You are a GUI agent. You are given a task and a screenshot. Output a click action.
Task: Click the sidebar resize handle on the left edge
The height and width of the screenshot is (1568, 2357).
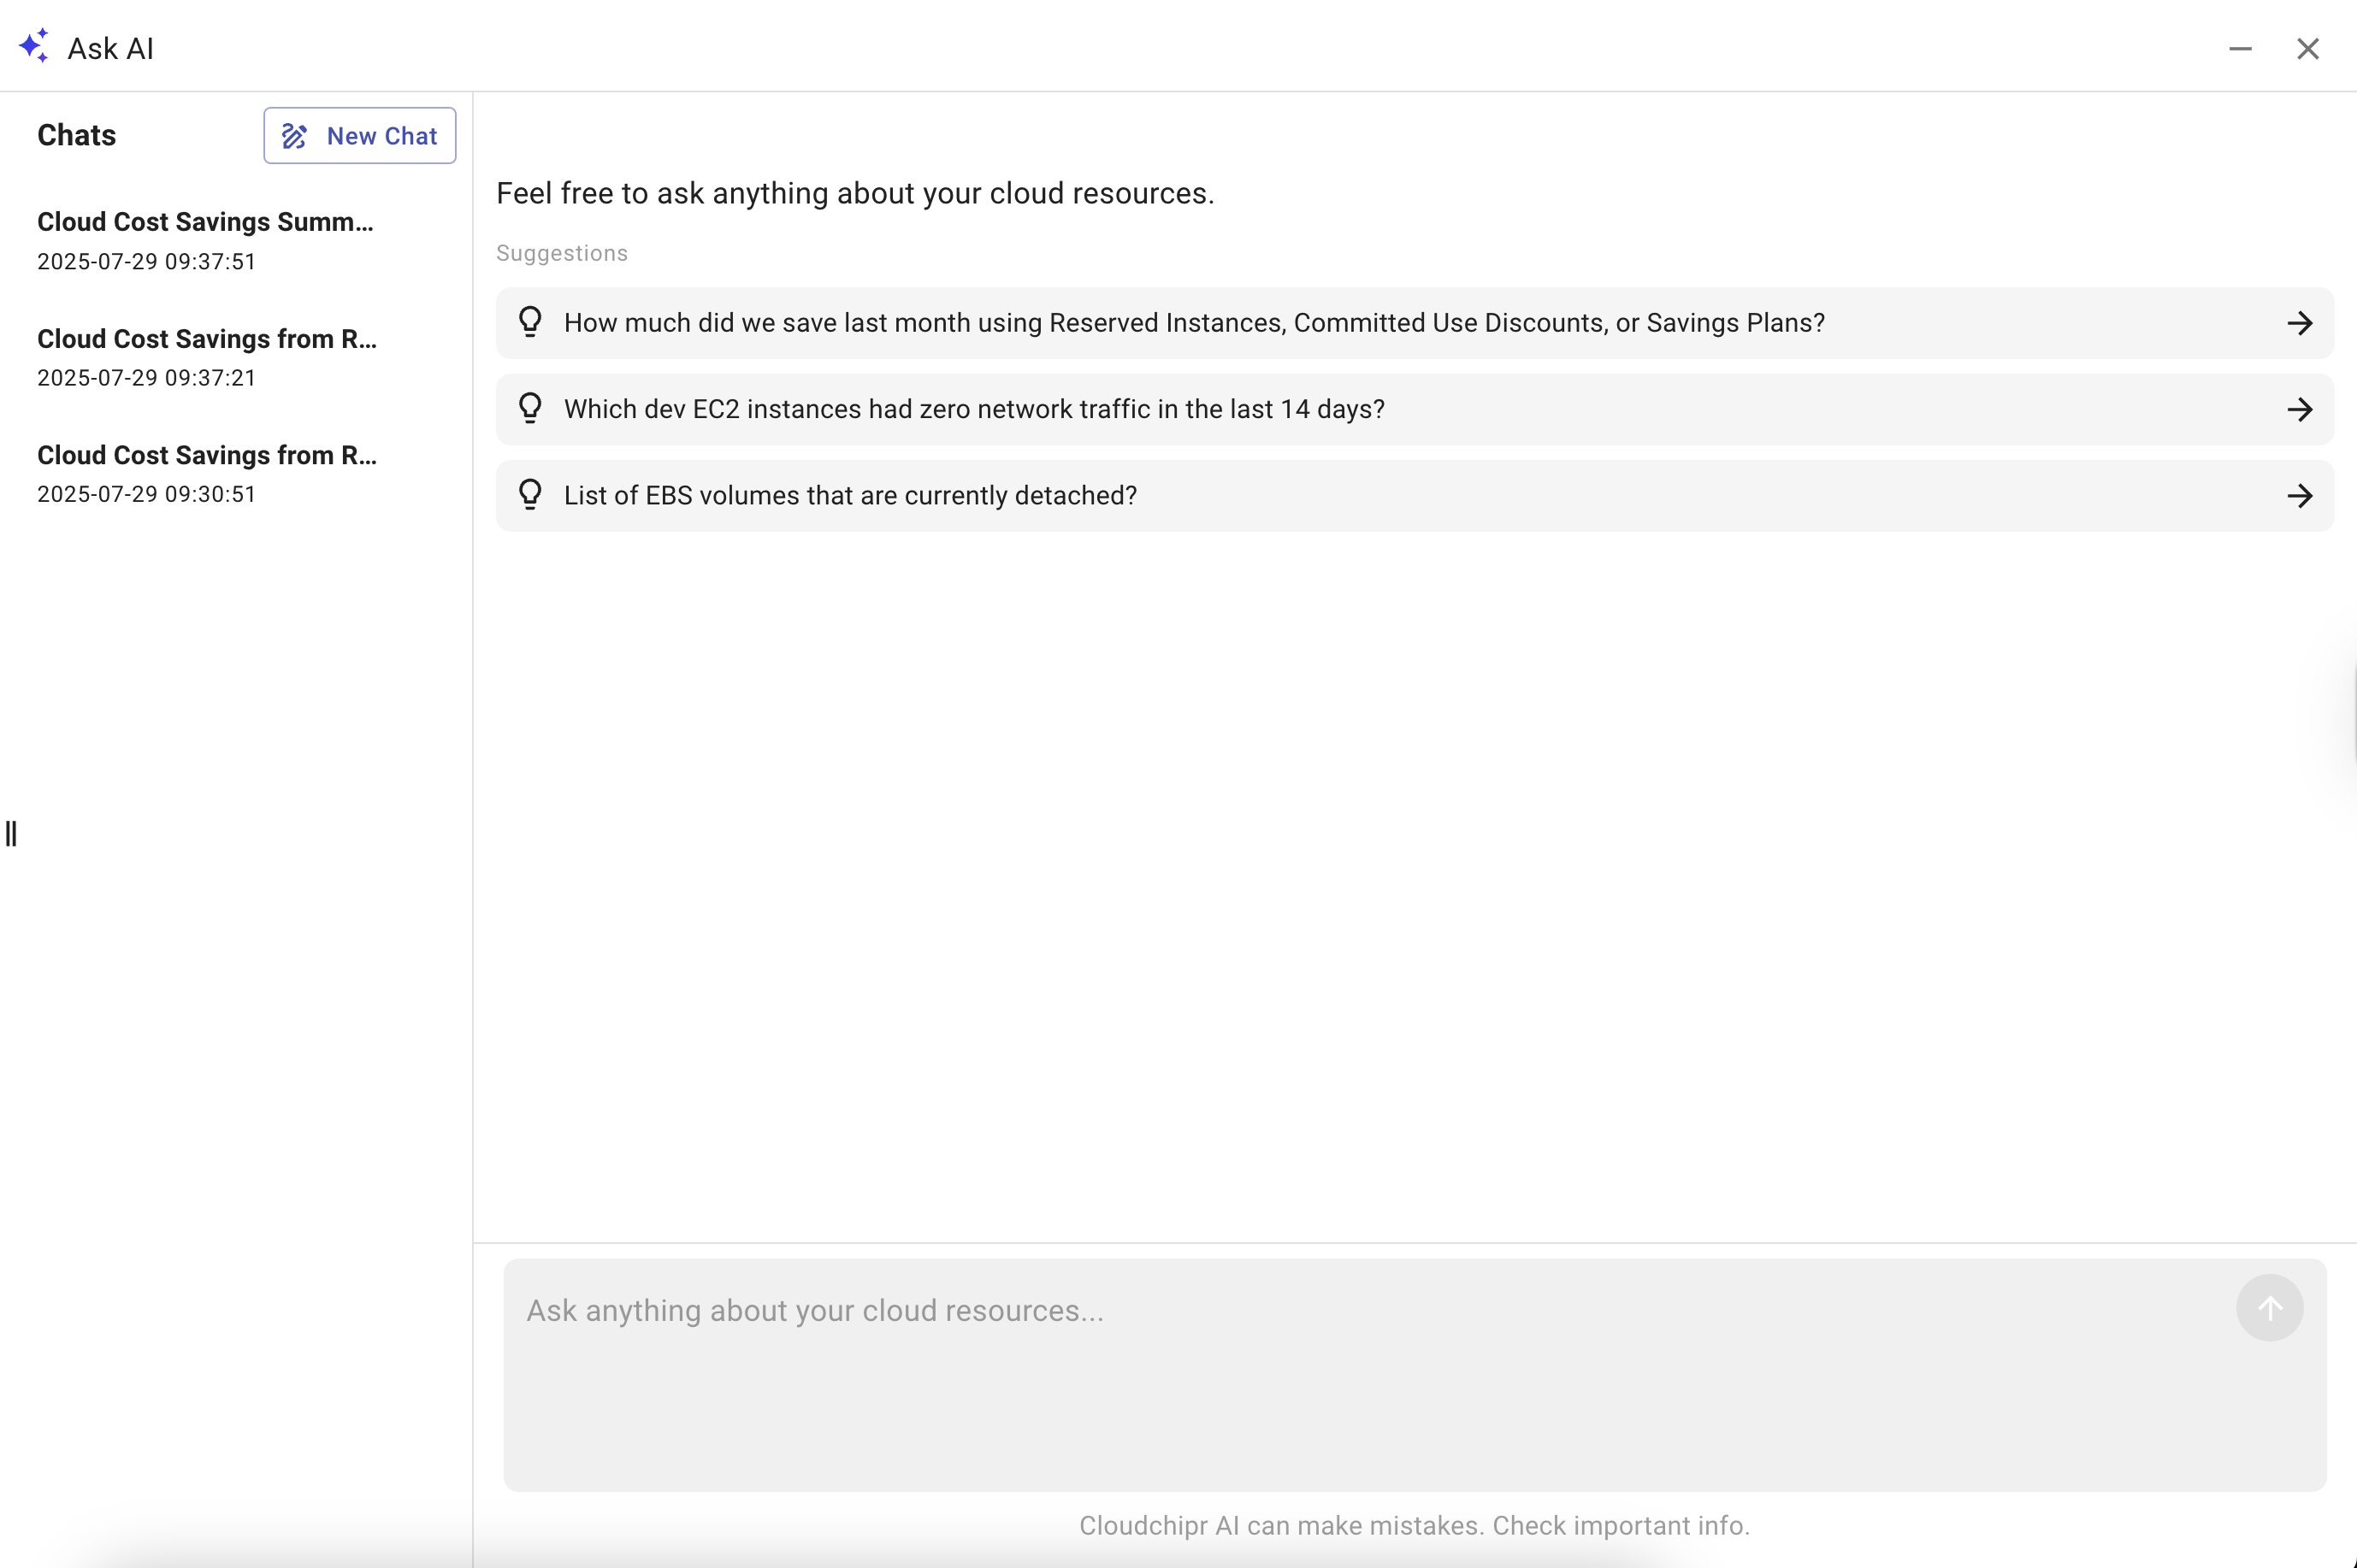point(11,833)
